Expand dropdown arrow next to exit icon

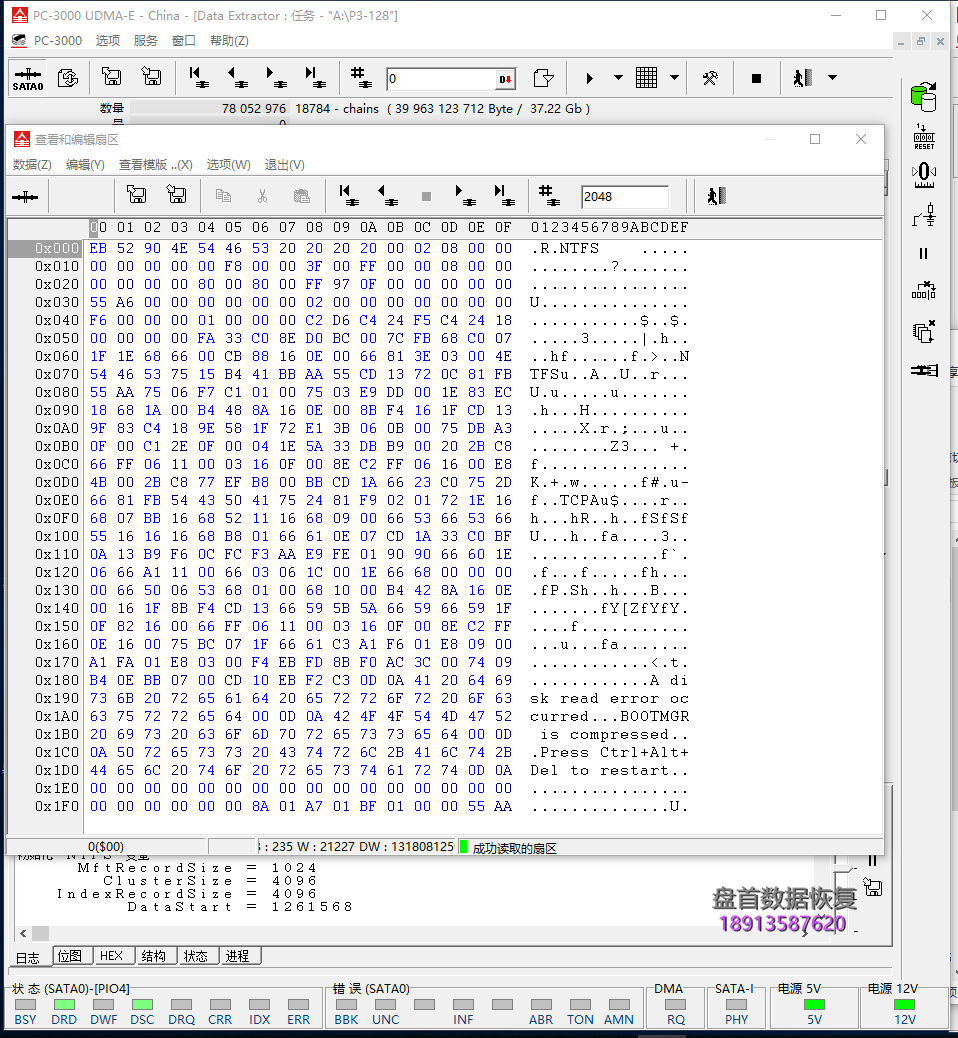point(832,78)
